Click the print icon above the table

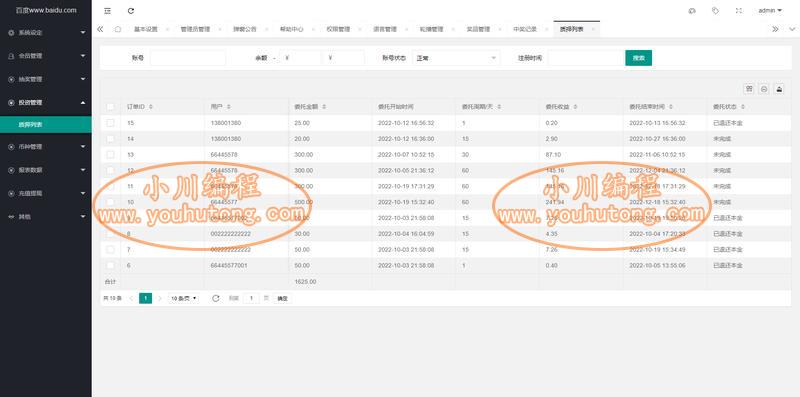(779, 89)
